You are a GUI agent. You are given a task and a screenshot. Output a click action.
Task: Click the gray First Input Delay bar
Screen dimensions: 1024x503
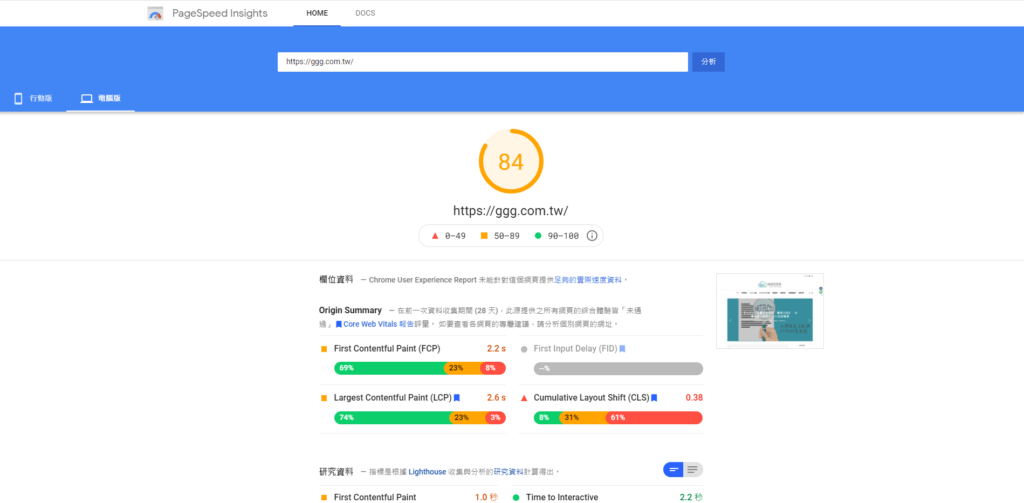pyautogui.click(x=618, y=368)
